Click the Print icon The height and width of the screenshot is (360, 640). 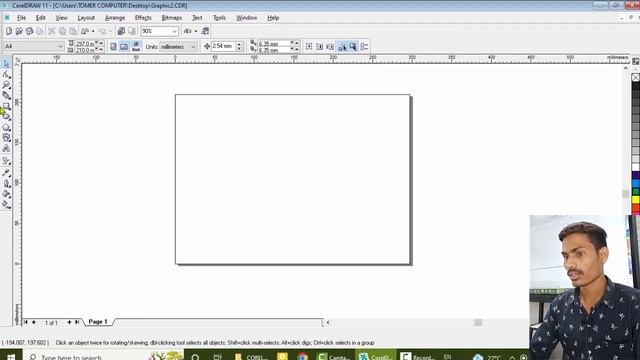click(40, 31)
